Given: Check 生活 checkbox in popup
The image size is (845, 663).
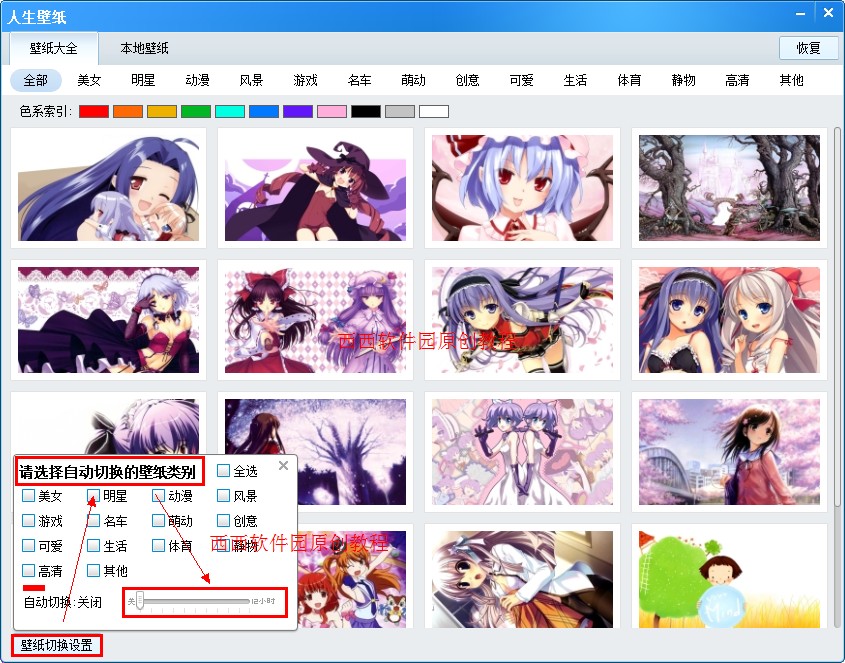Looking at the screenshot, I should [x=94, y=545].
